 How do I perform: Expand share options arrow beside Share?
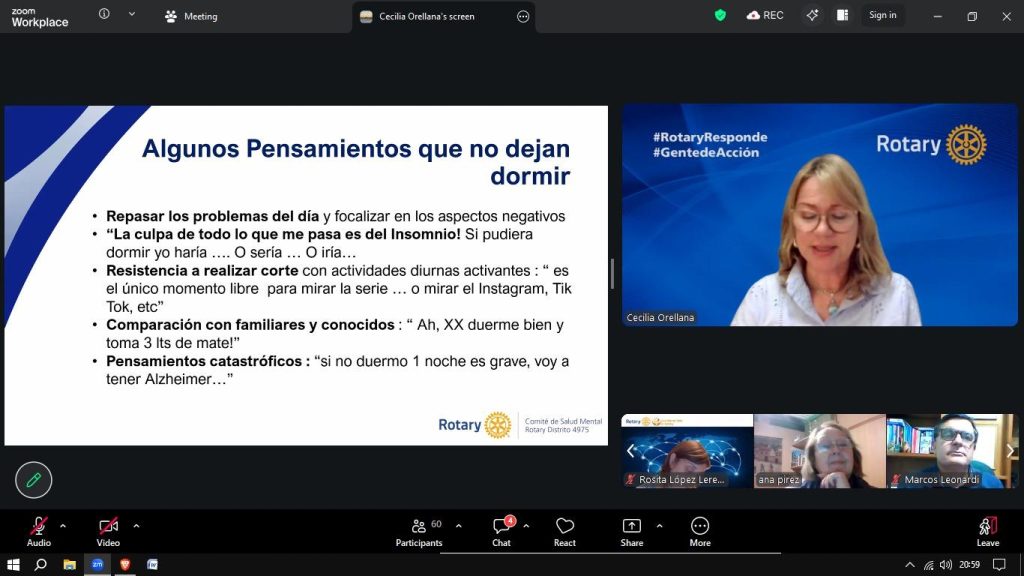point(659,526)
